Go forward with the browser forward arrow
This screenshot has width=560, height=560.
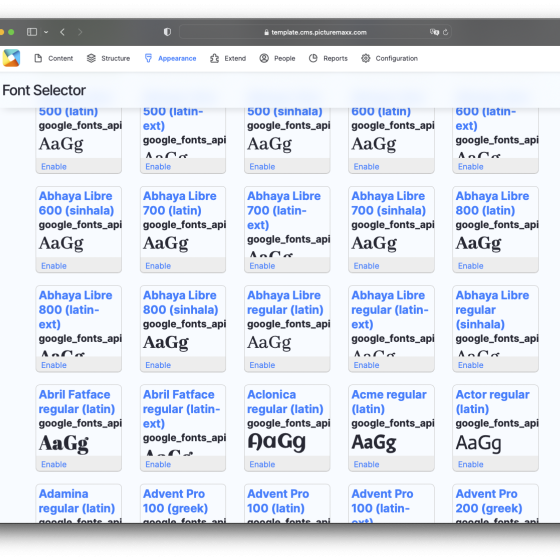80,32
